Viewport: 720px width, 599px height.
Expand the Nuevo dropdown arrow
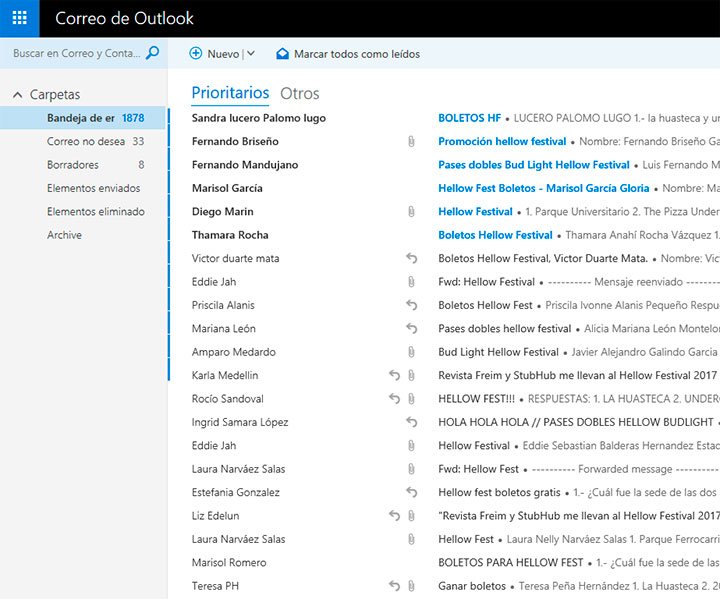point(250,54)
